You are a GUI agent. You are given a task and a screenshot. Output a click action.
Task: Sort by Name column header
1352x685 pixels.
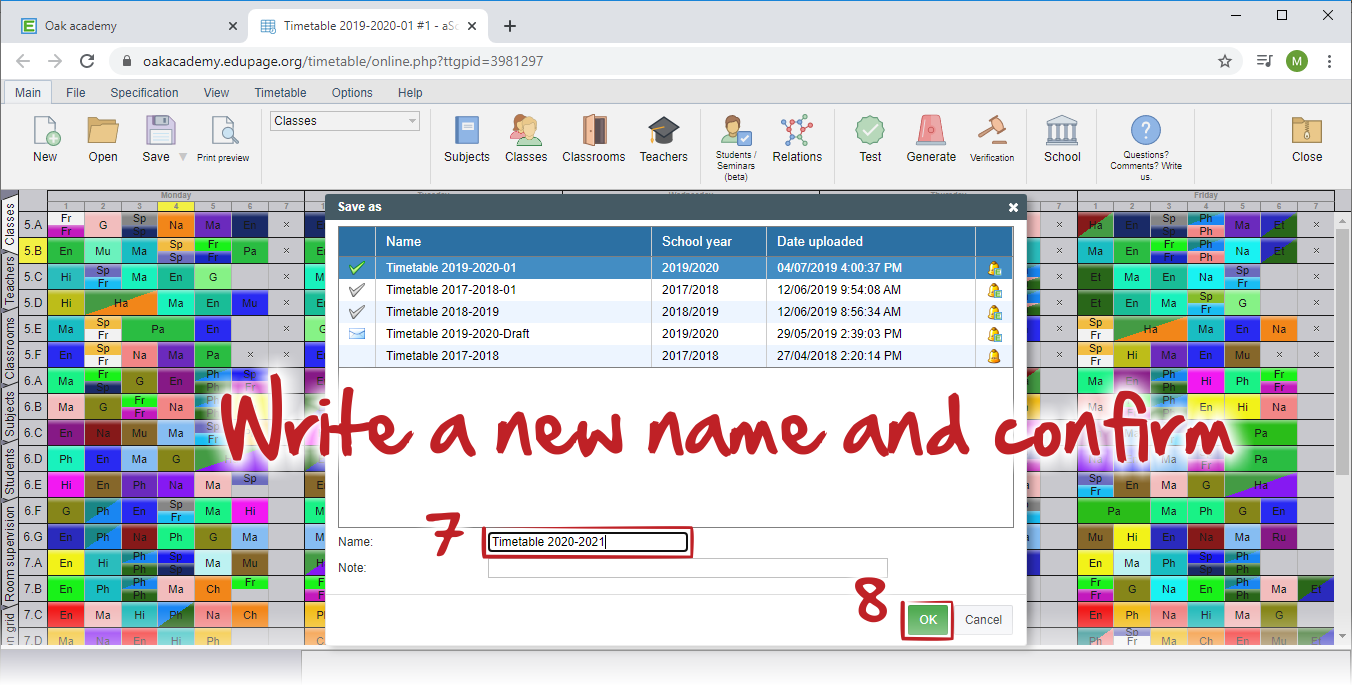coord(513,241)
